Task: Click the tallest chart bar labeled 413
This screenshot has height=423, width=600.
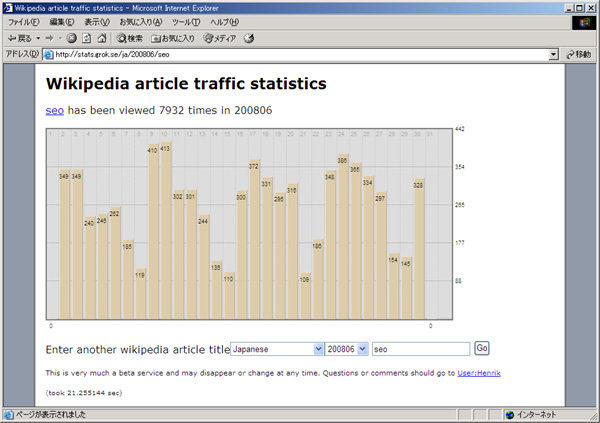Action: tap(165, 232)
